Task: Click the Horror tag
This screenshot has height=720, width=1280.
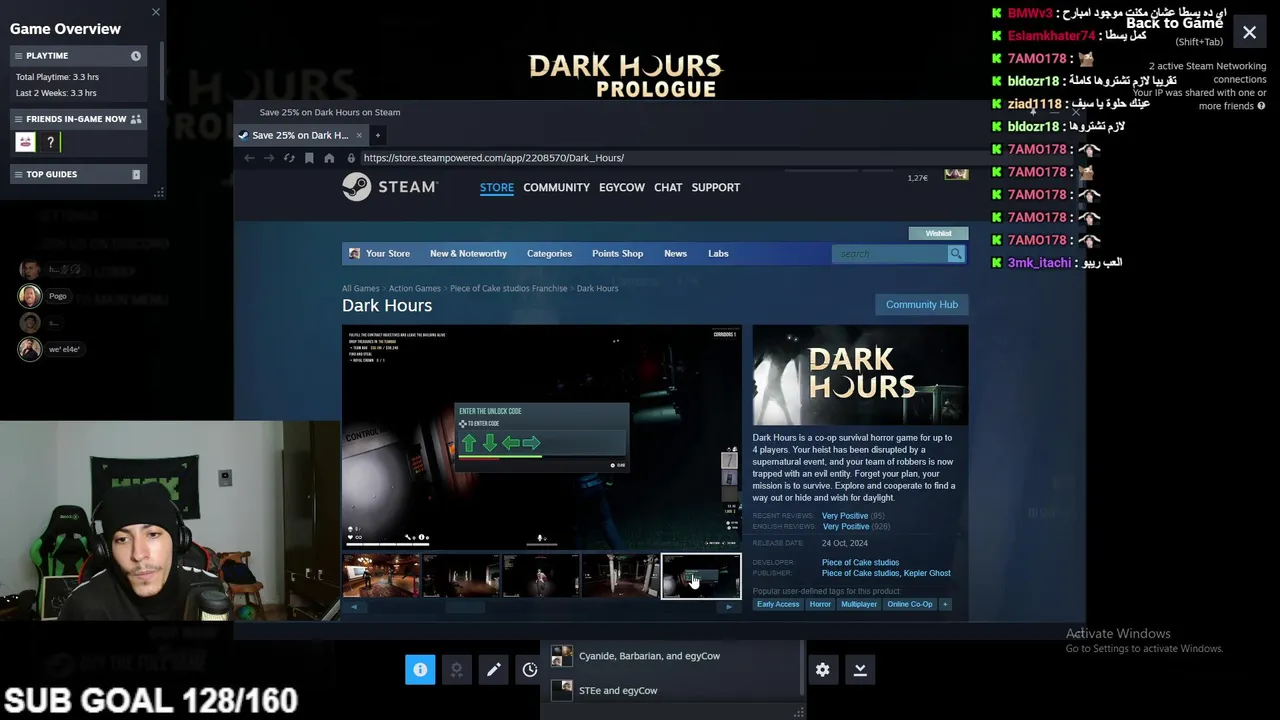Action: pos(820,604)
